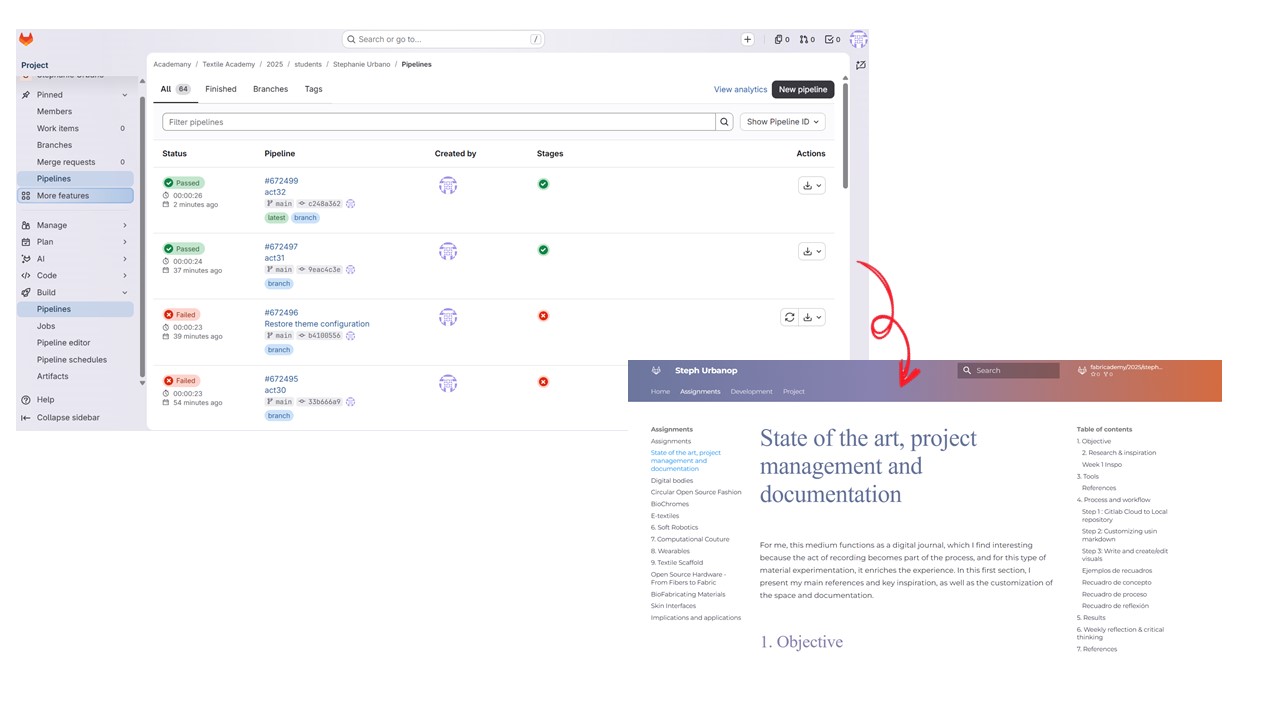1280x720 pixels.
Task: Switch to the Finished pipelines tab
Action: [x=221, y=89]
